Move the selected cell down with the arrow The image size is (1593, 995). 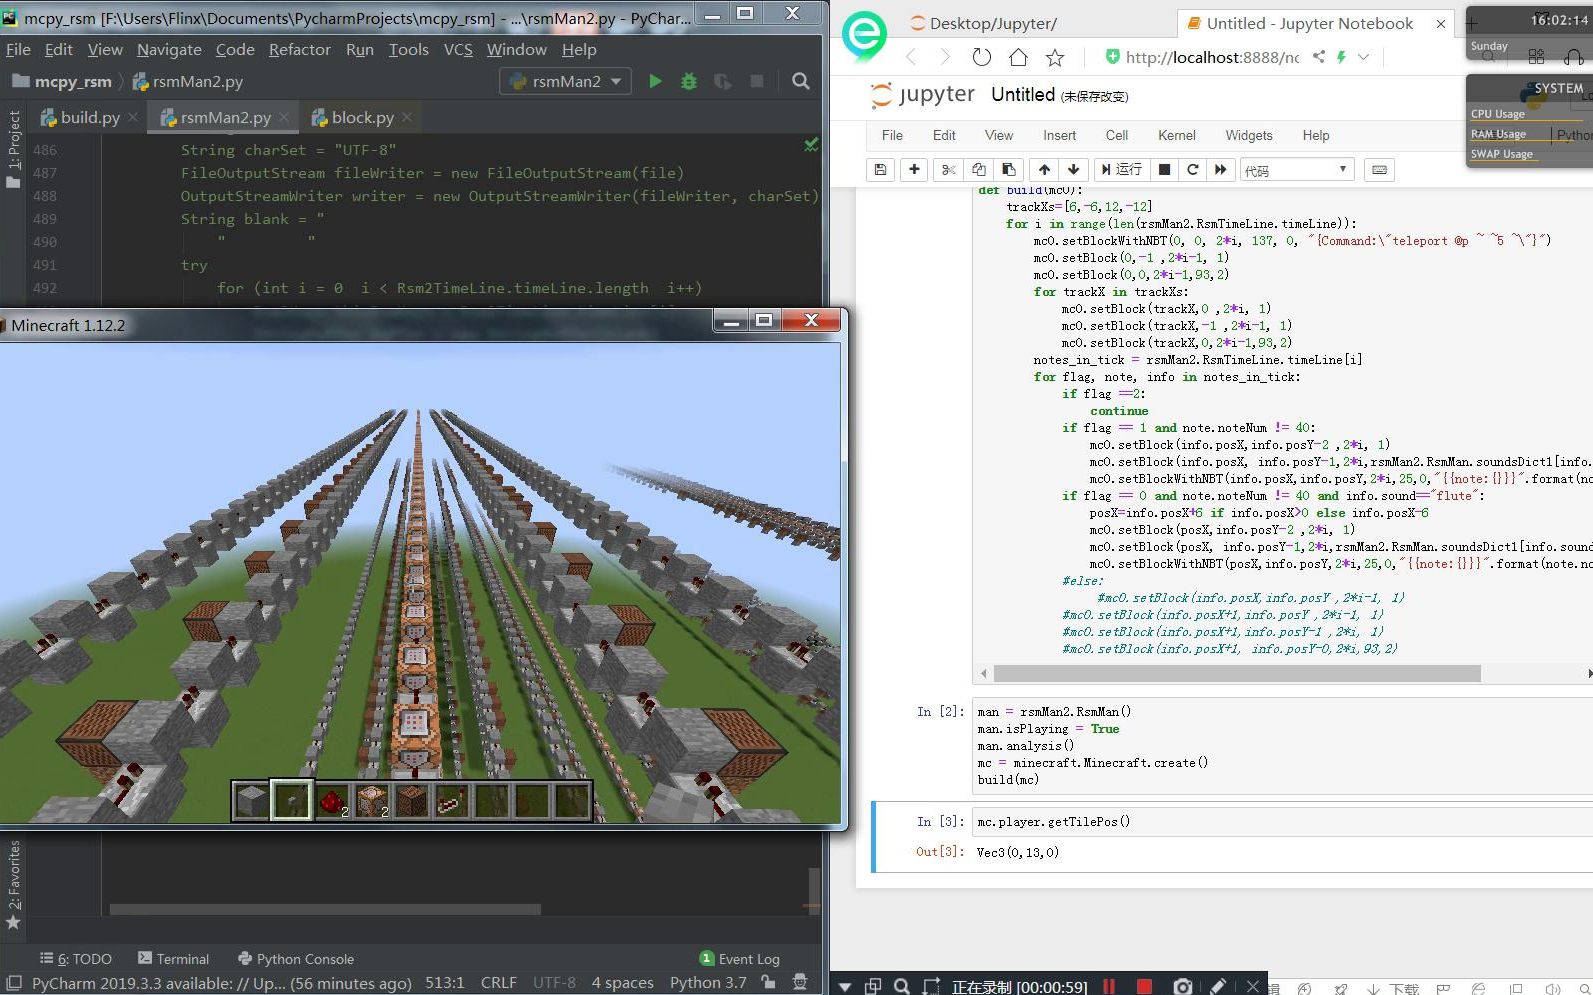click(1074, 170)
